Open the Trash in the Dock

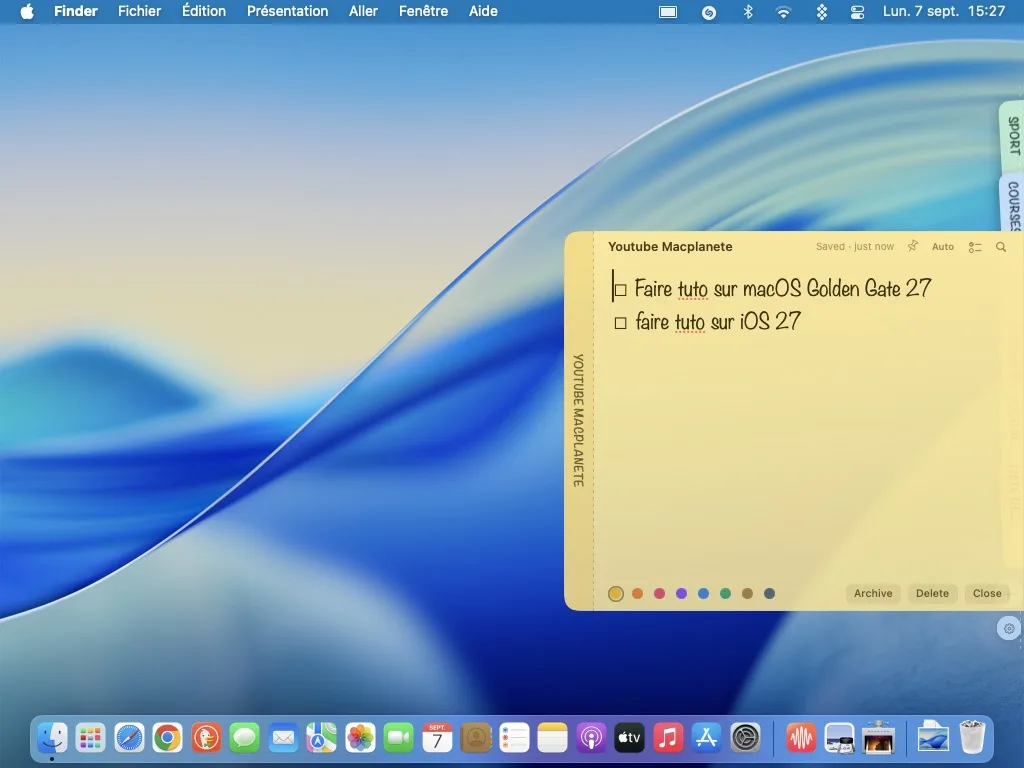(x=972, y=738)
